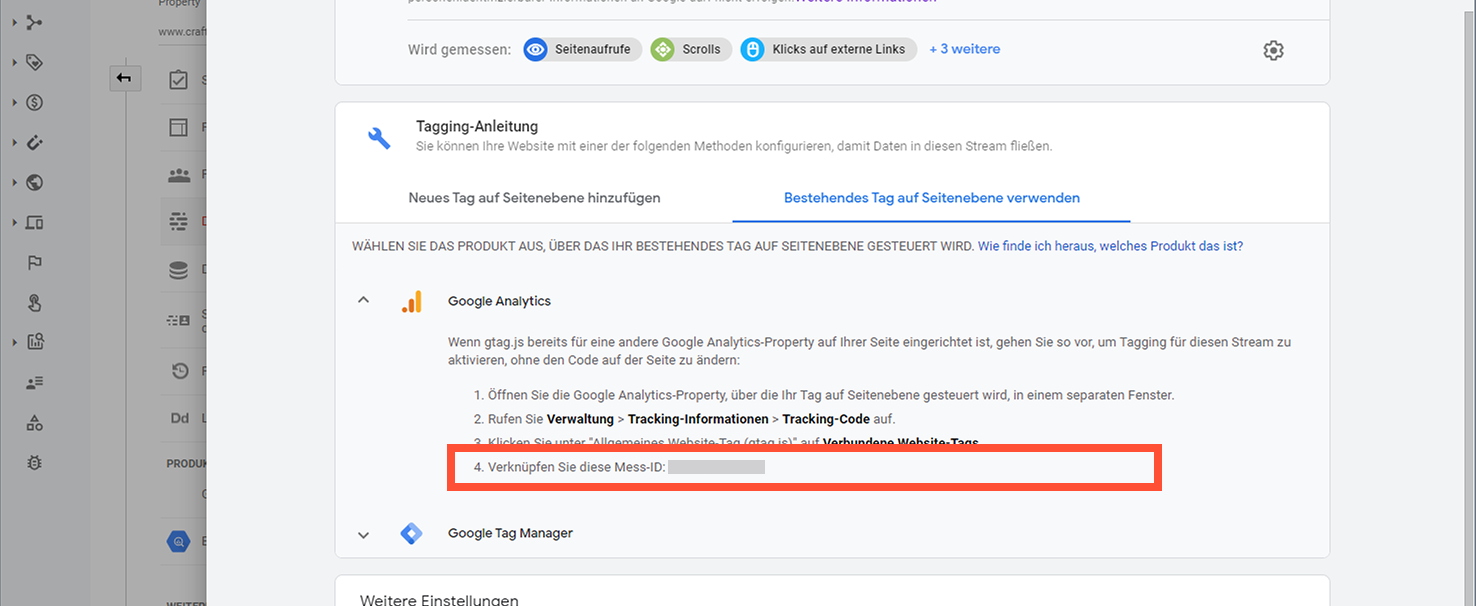This screenshot has height=606, width=1476.
Task: Open the dollar monetization icon in sidebar
Action: click(35, 102)
